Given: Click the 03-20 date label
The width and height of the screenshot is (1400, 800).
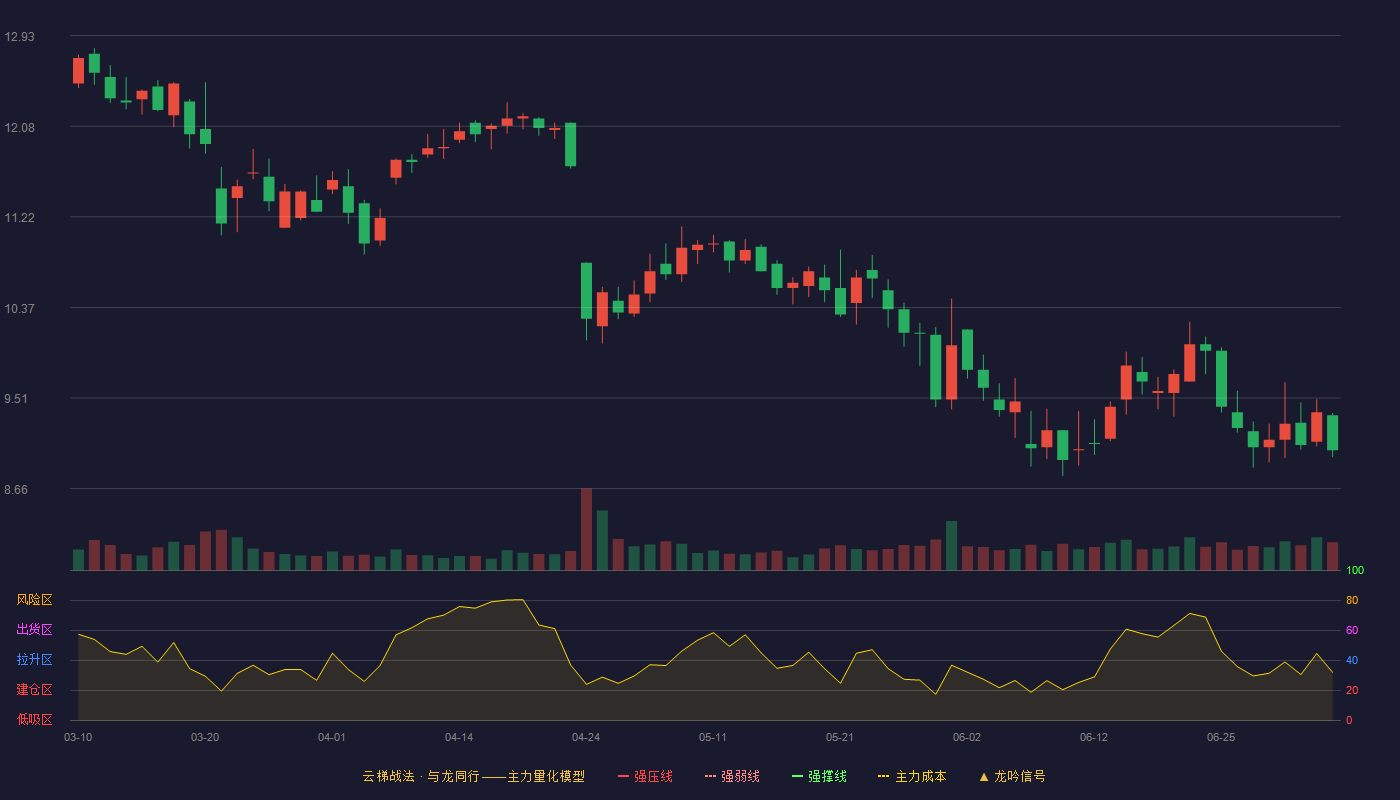Looking at the screenshot, I should [x=205, y=737].
